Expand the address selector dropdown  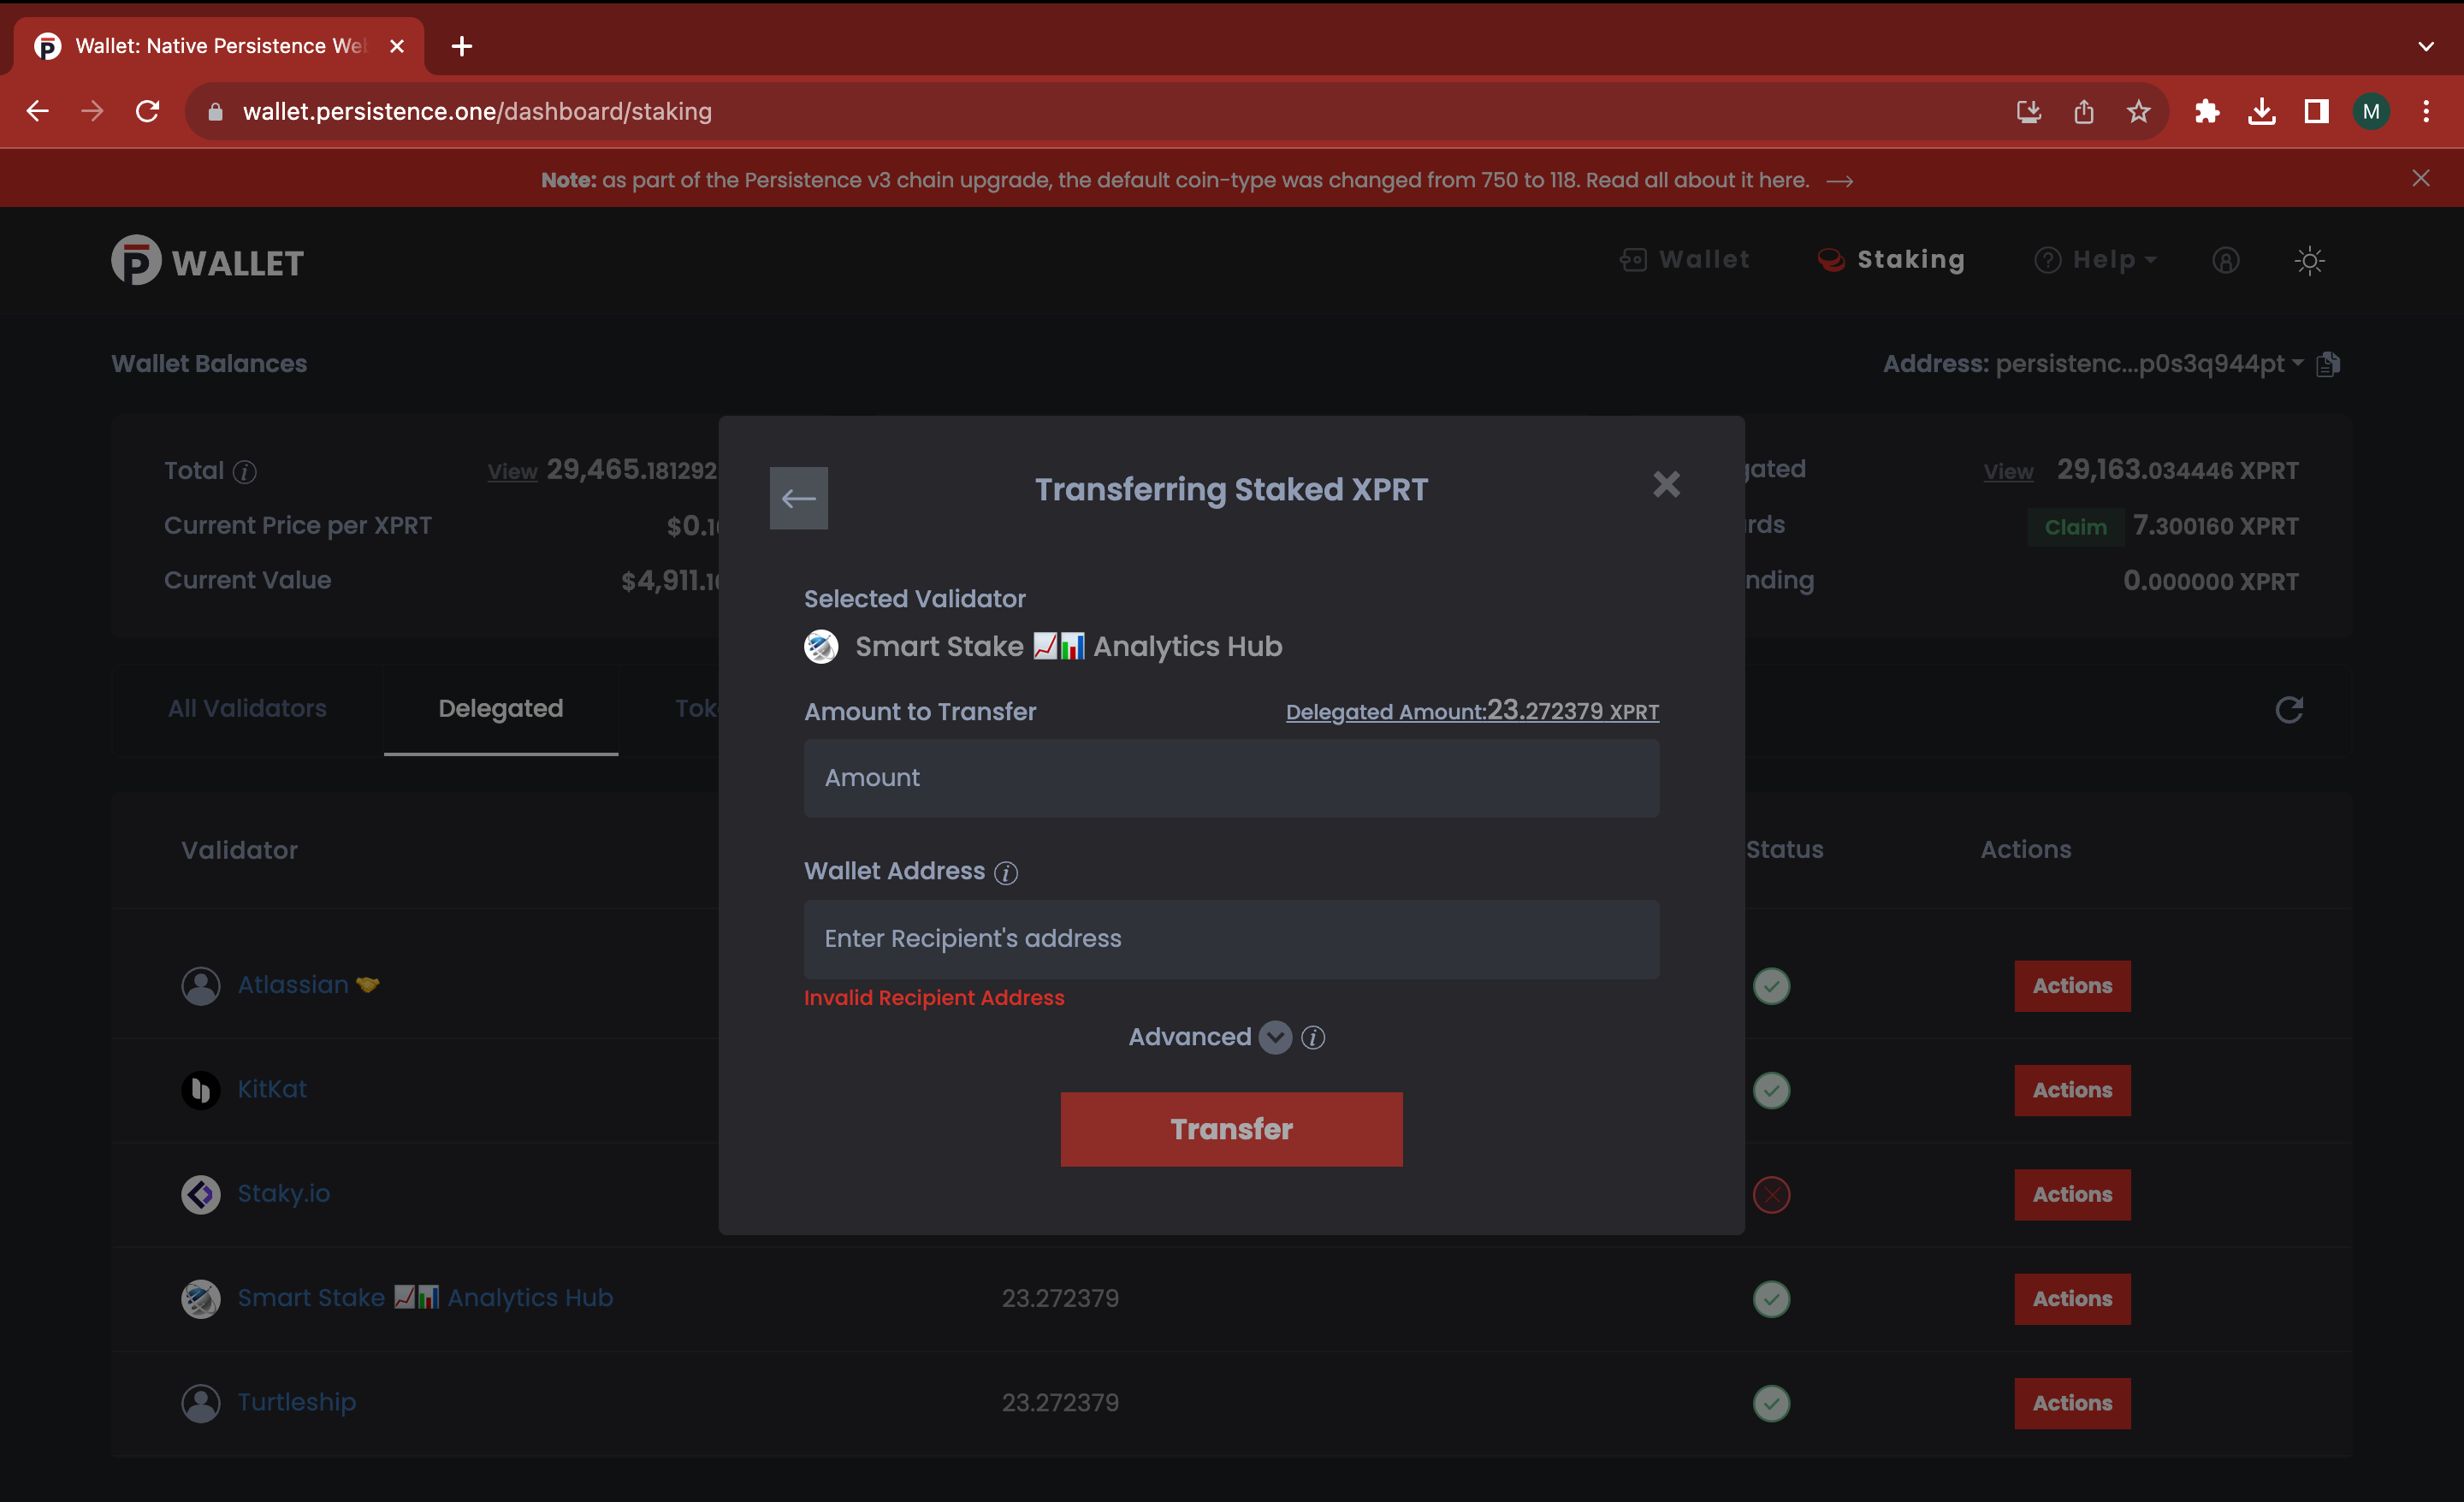click(x=2297, y=363)
